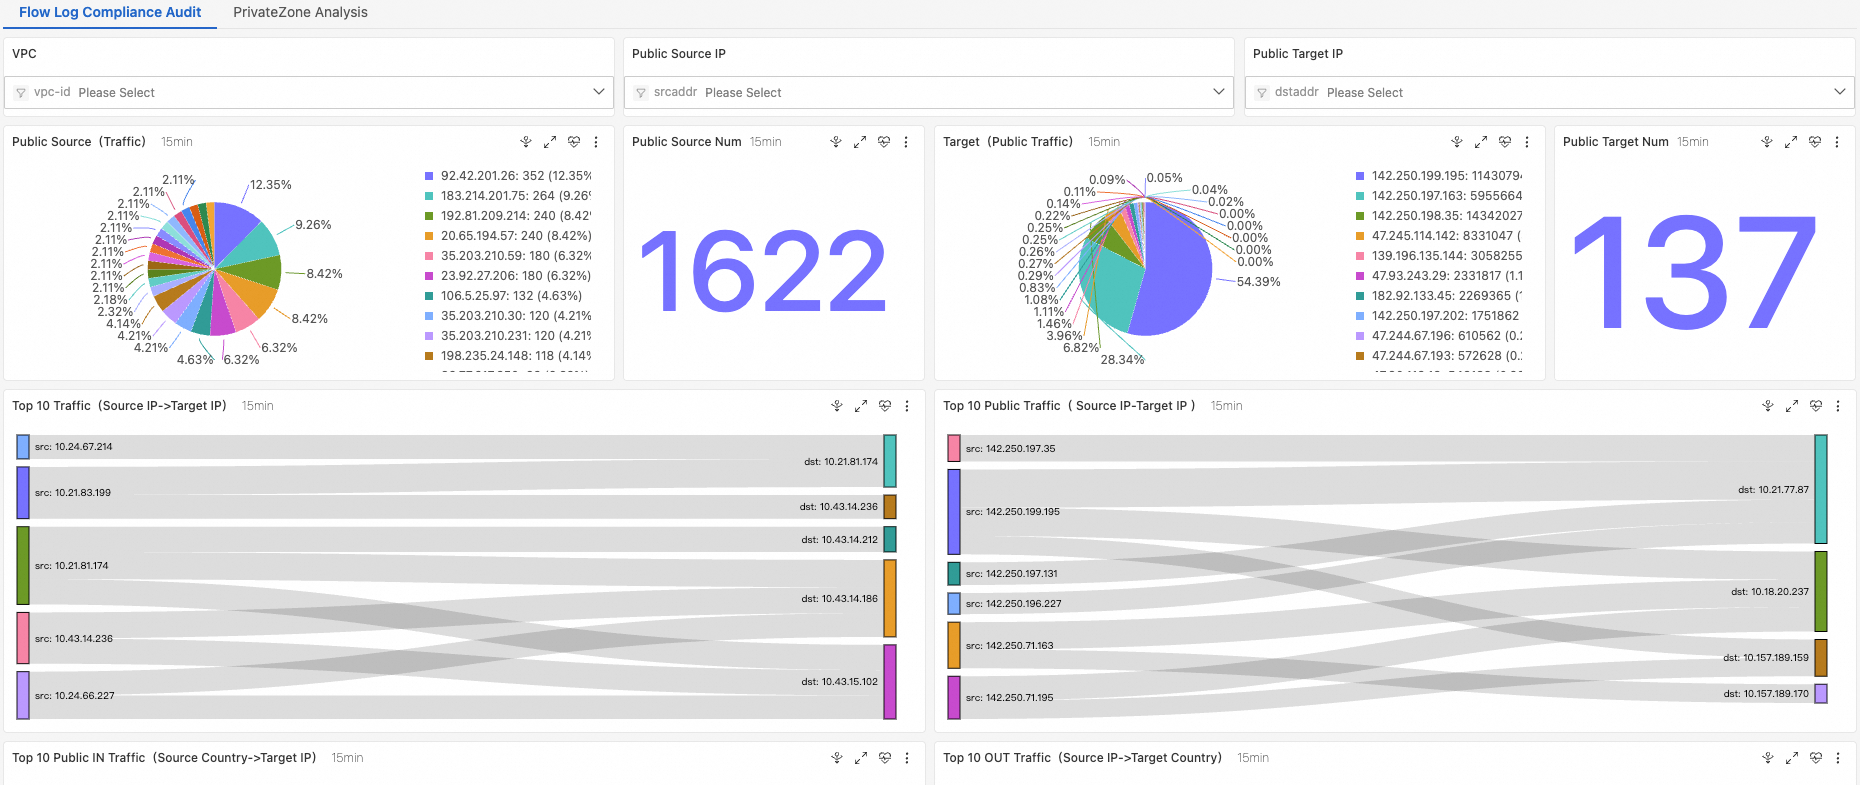Switch to the PrivateZone Analysis tab
This screenshot has width=1860, height=785.
coord(300,12)
